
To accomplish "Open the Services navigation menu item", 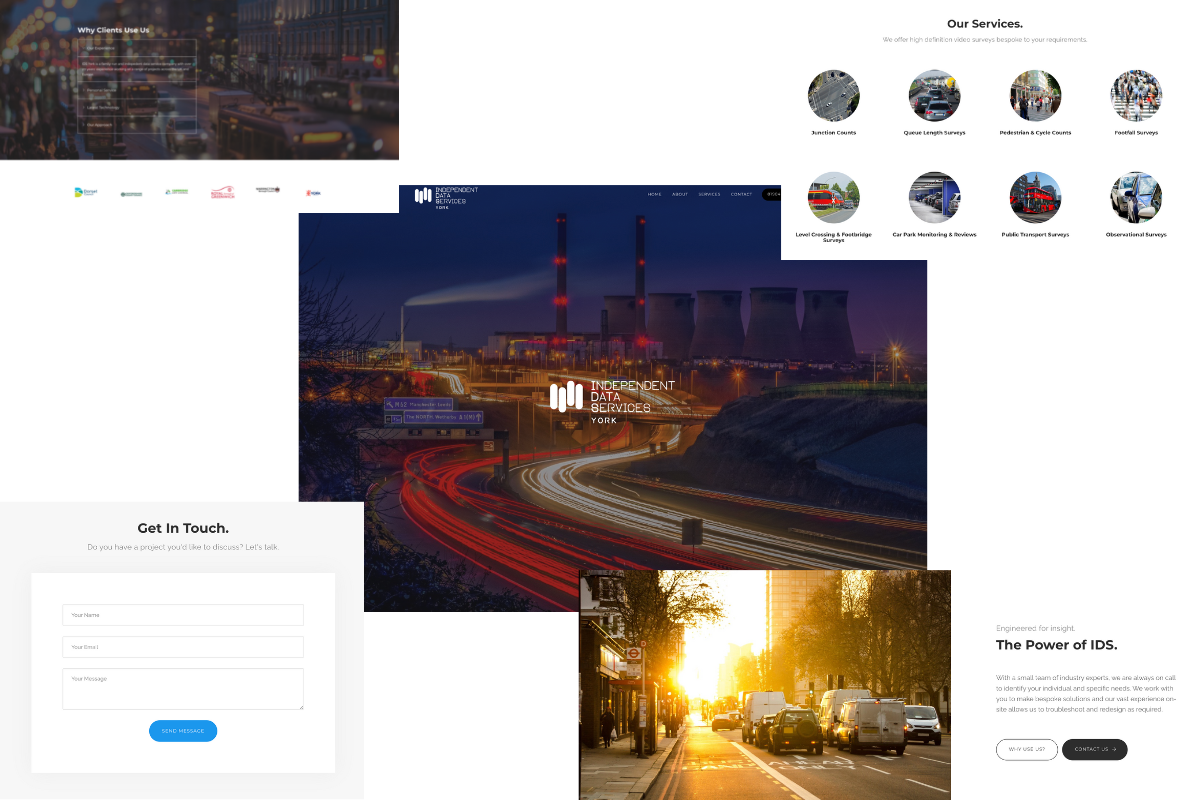I will pyautogui.click(x=709, y=194).
